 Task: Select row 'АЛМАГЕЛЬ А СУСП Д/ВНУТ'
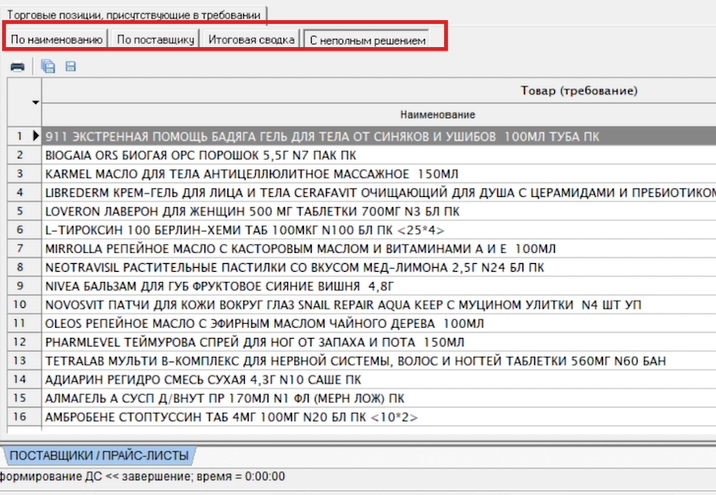tap(379, 399)
